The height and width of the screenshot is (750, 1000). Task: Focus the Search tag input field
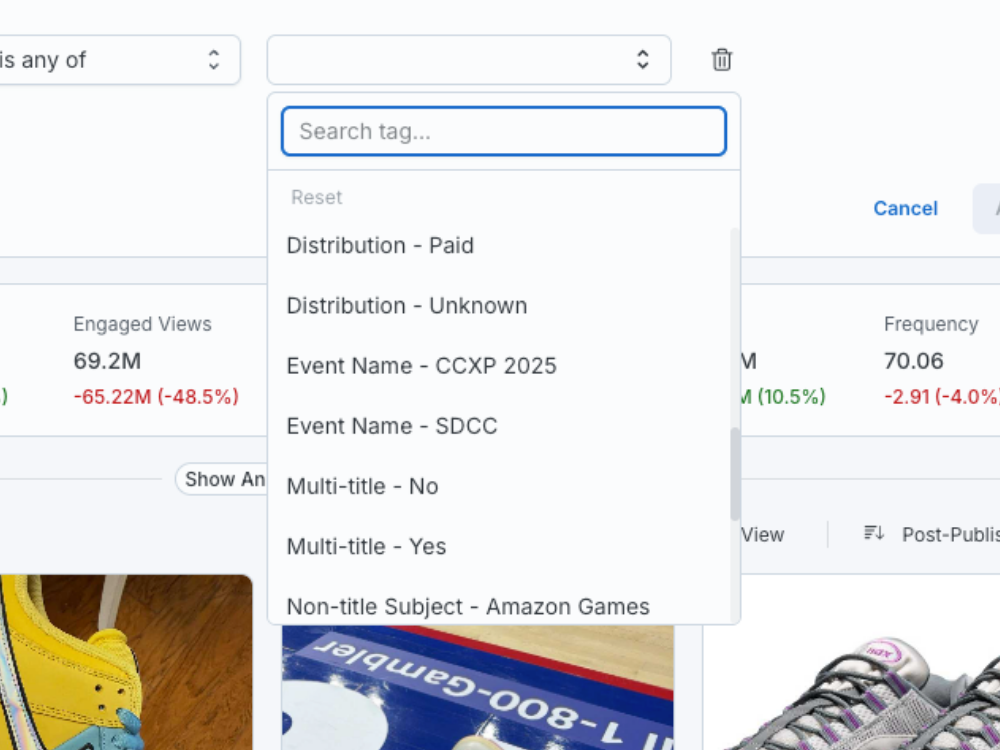coord(503,131)
